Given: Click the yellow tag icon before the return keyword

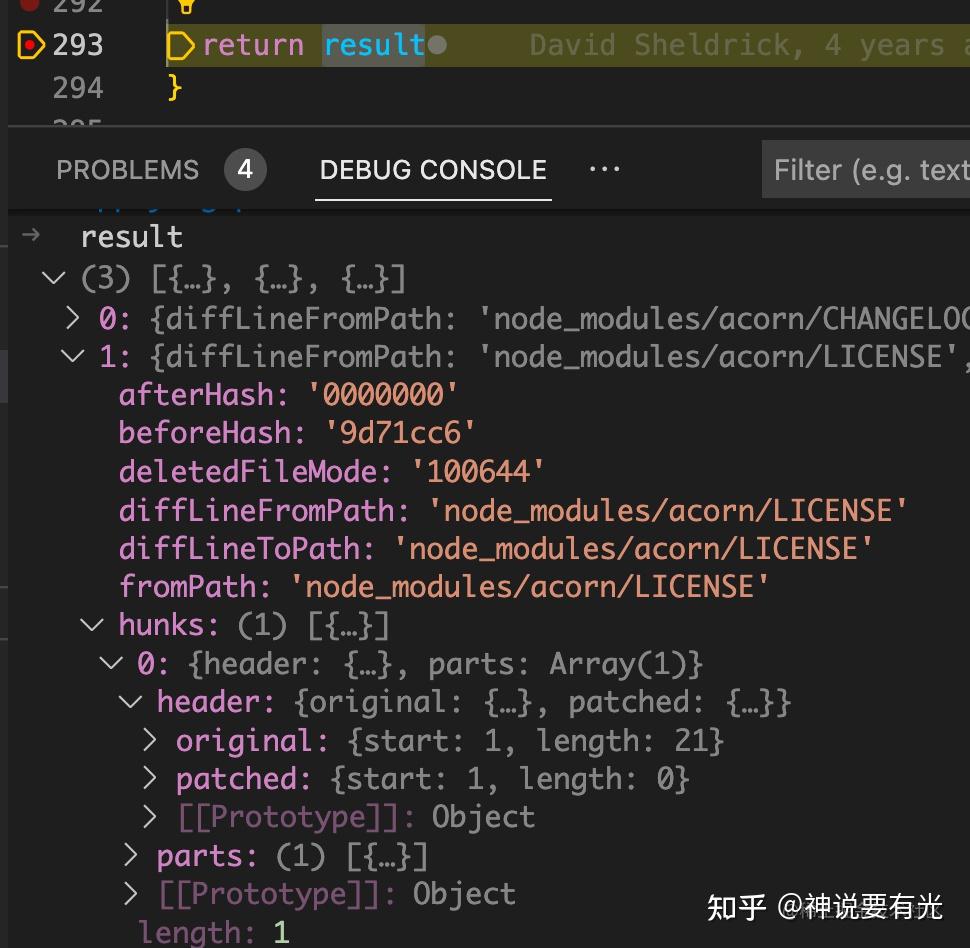Looking at the screenshot, I should click(181, 44).
